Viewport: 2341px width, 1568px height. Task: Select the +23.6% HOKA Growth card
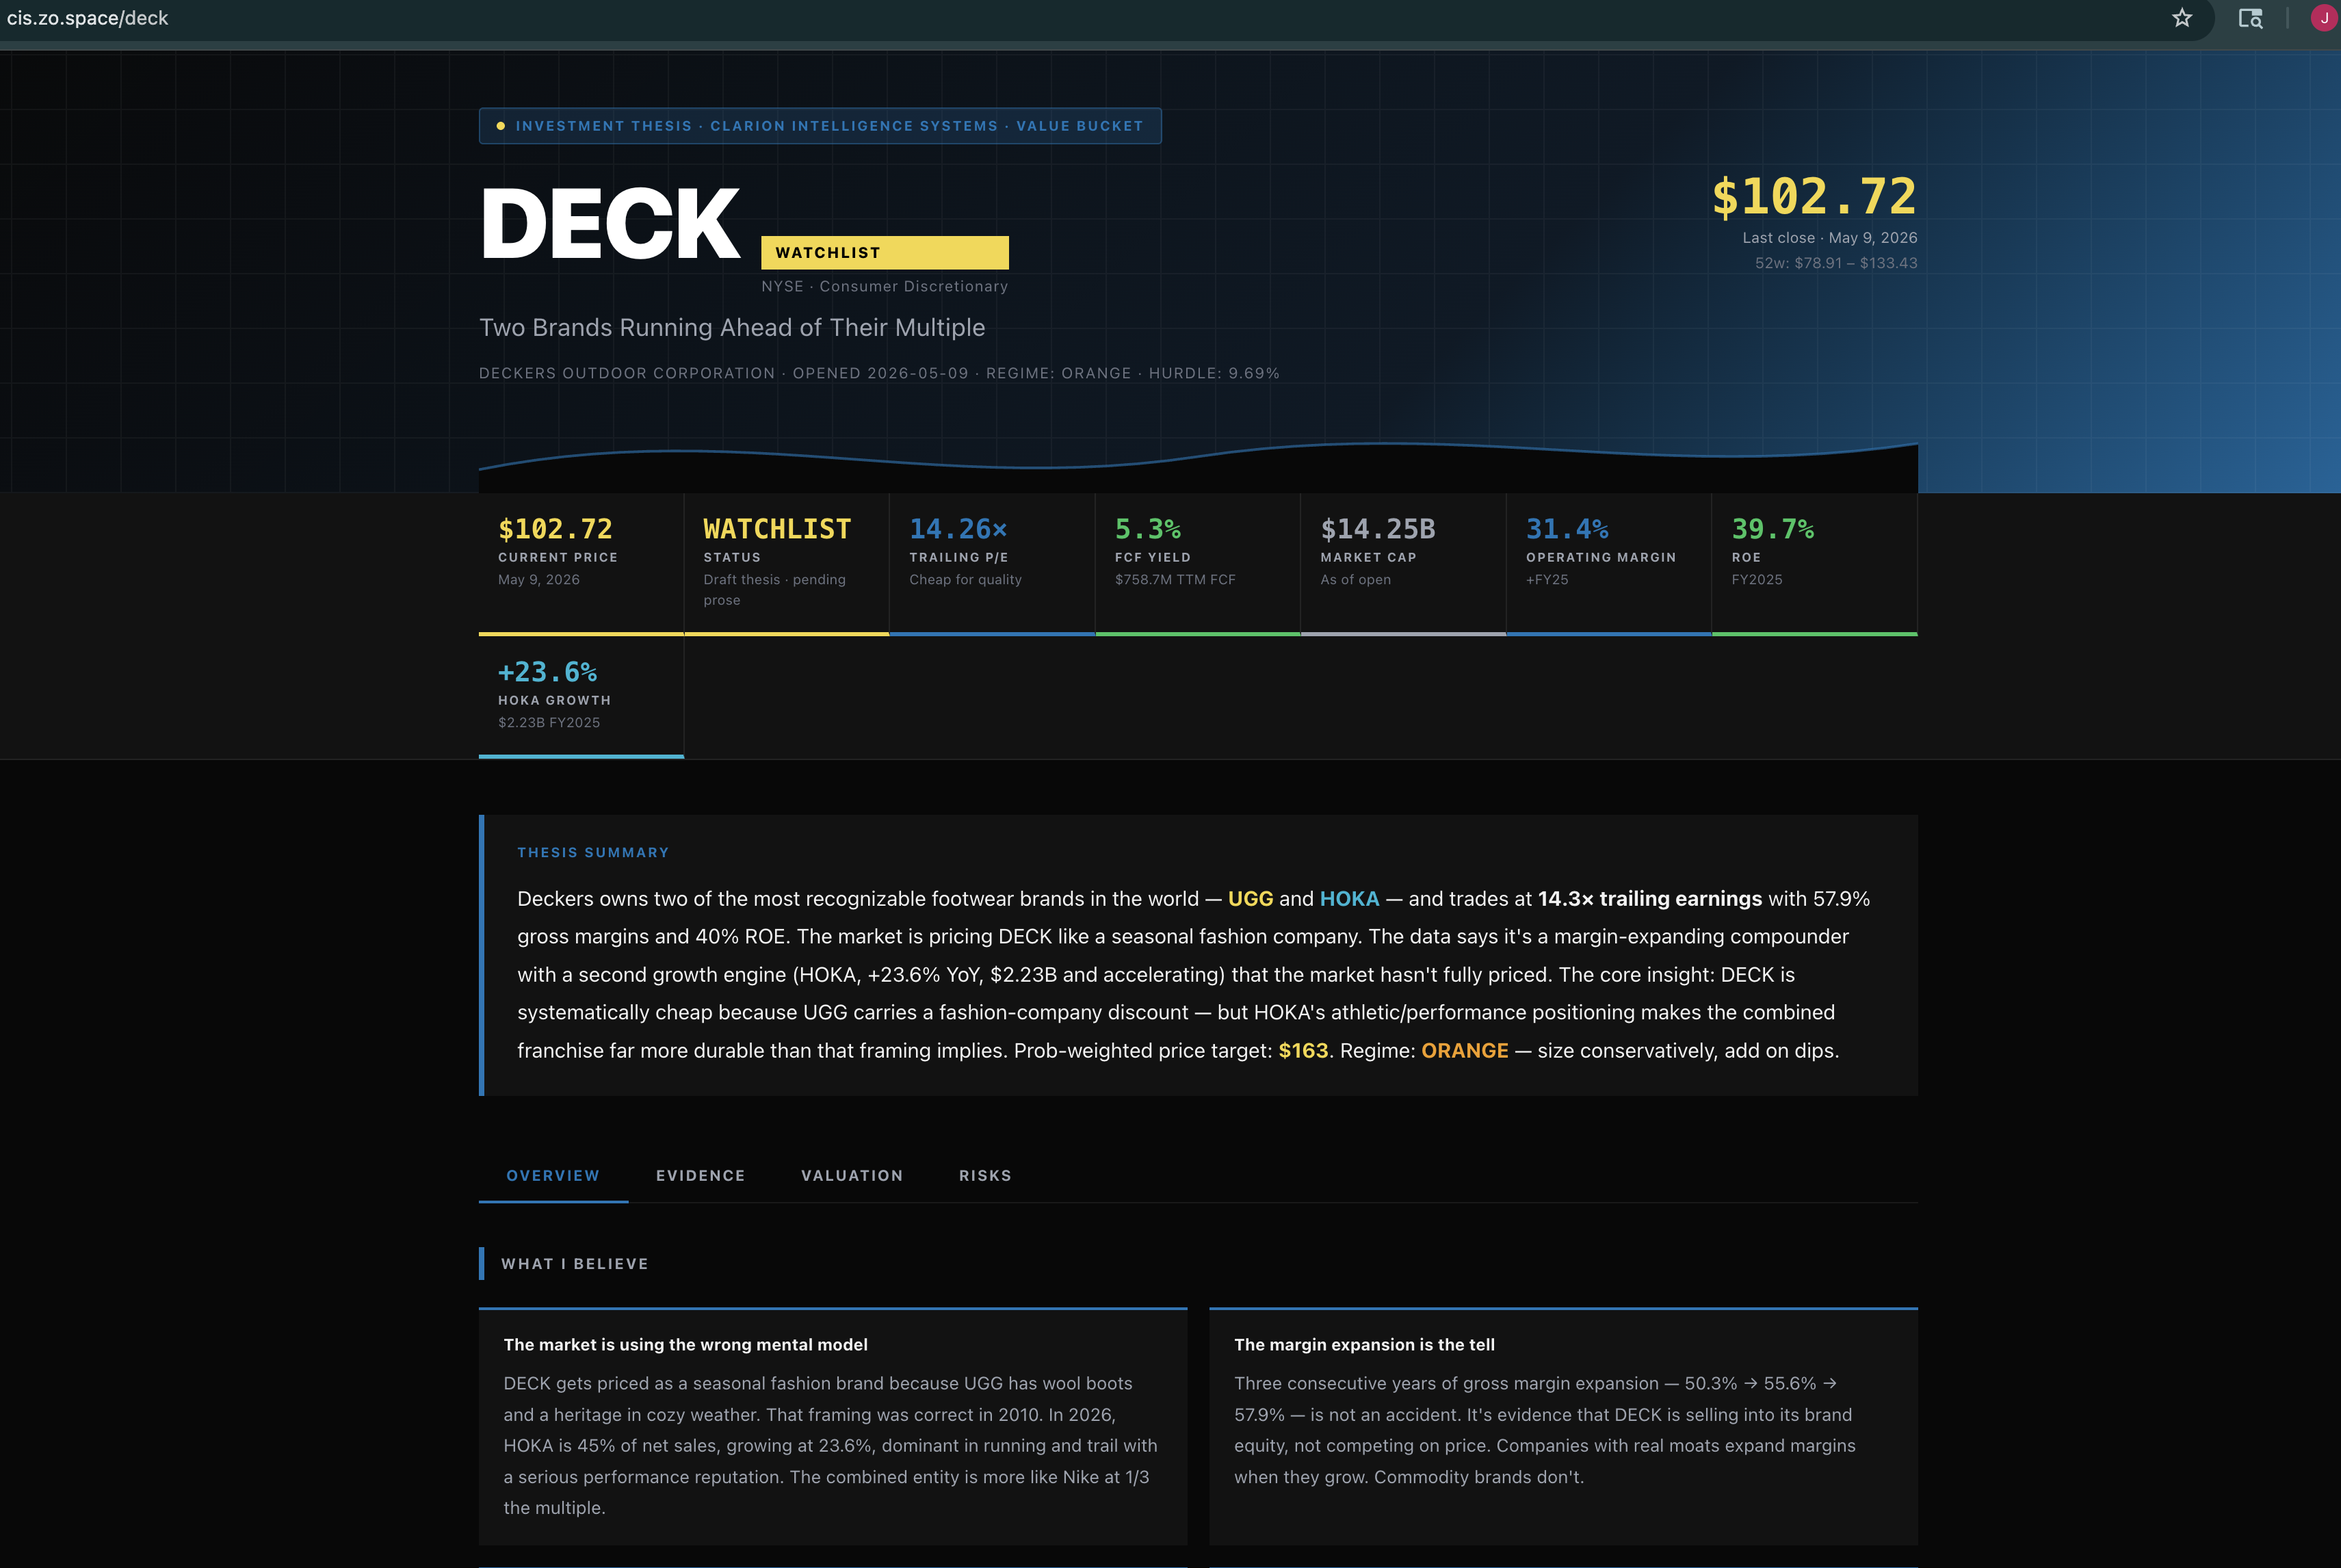point(581,697)
